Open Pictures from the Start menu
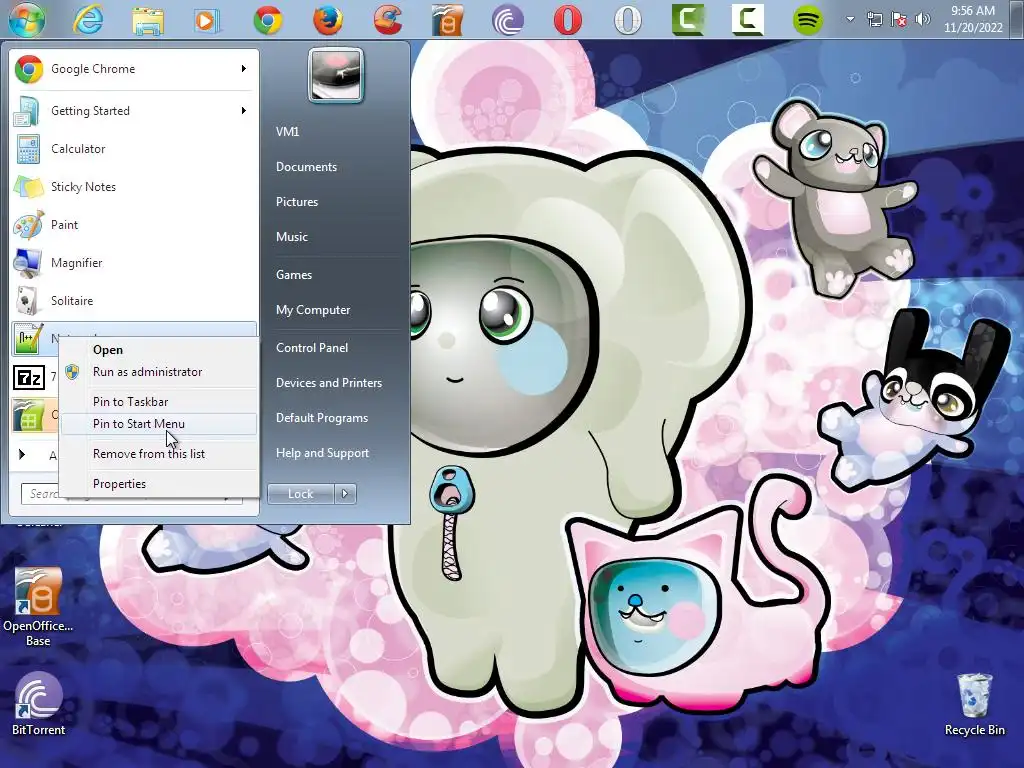 (x=296, y=202)
